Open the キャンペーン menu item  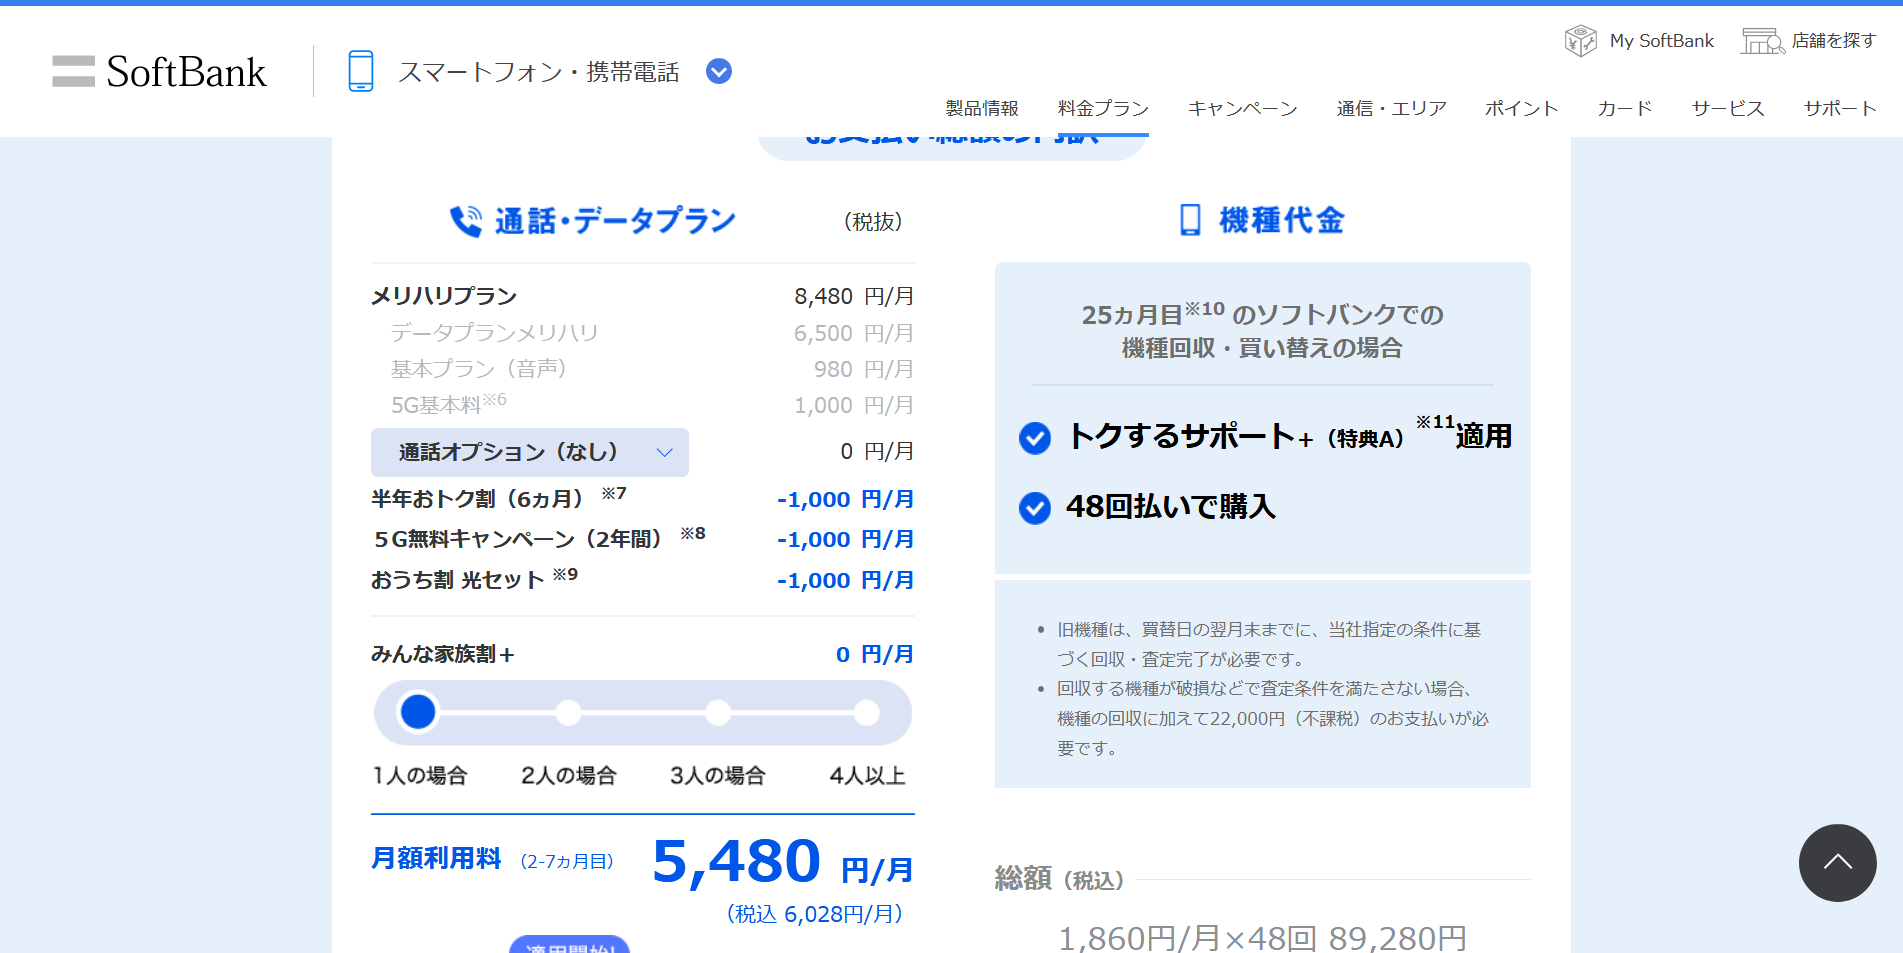(x=1242, y=108)
